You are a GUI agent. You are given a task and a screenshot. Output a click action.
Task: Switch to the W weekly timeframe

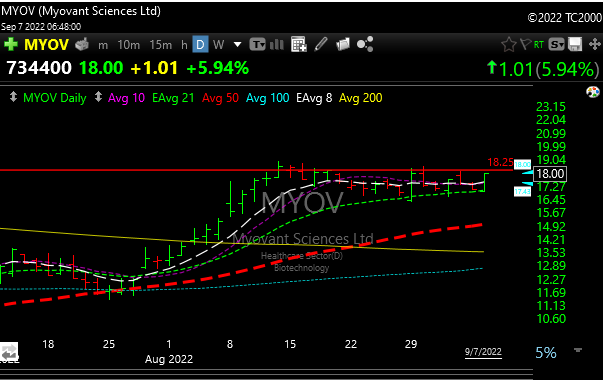coord(218,45)
